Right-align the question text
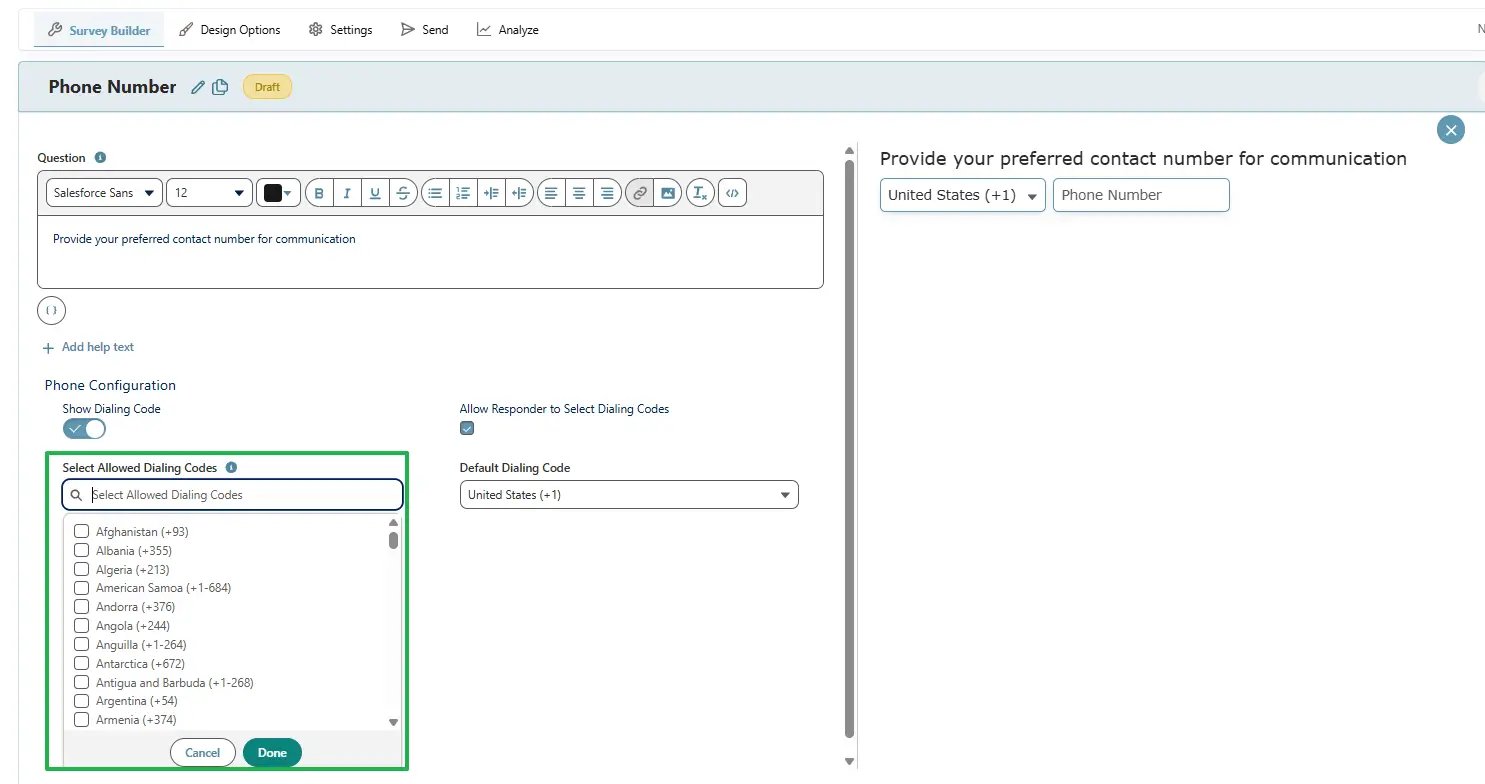Screen dimensions: 1485x784 pos(607,193)
